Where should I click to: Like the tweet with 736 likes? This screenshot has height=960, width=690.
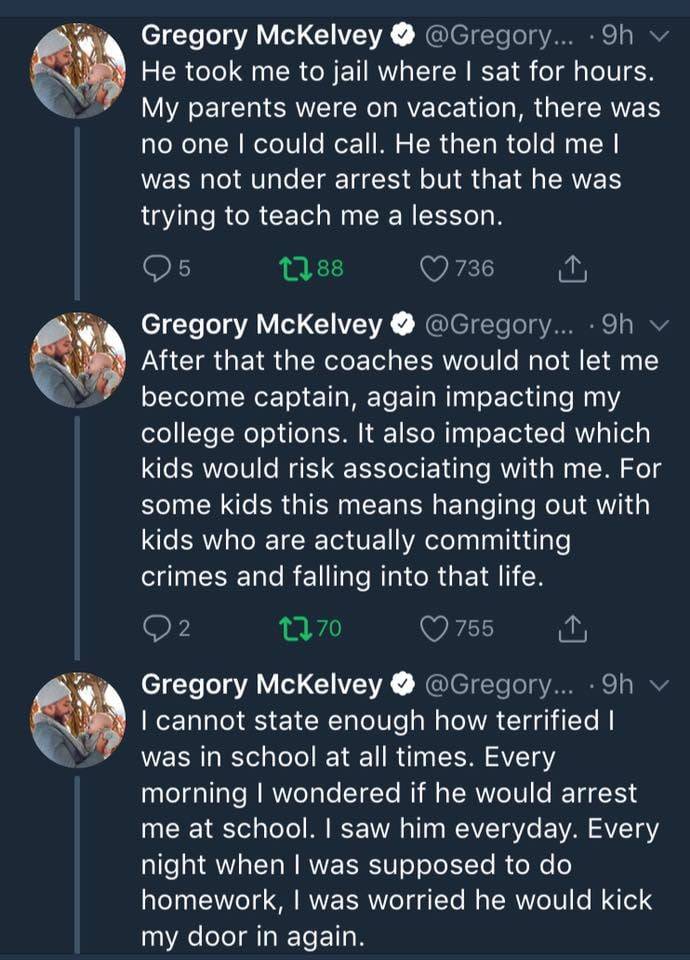pos(433,268)
